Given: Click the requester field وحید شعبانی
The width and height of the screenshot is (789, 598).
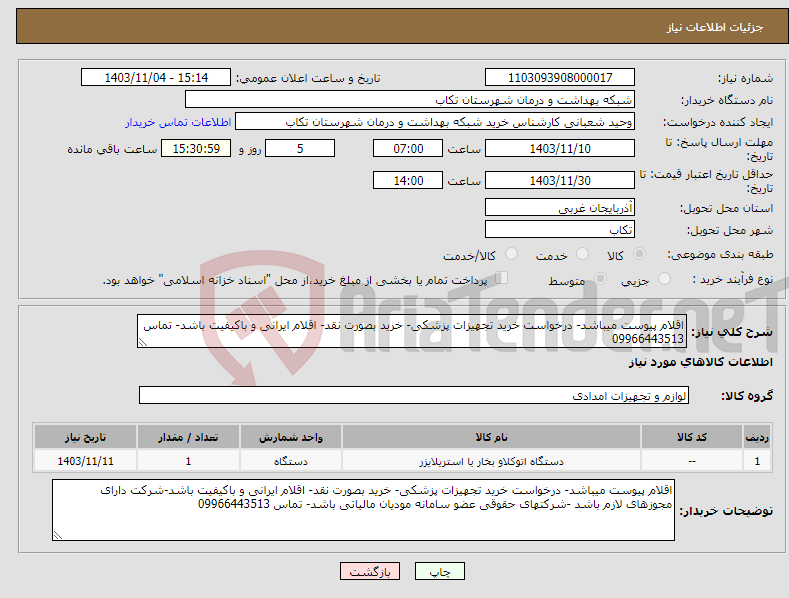Looking at the screenshot, I should point(435,121).
